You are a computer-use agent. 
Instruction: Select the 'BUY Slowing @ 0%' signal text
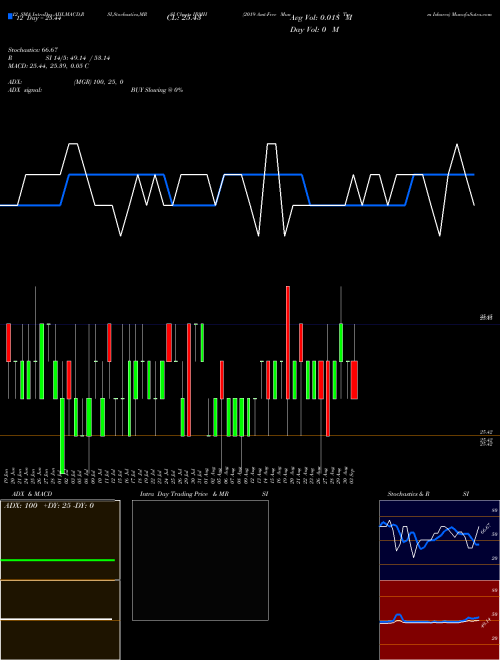click(157, 90)
